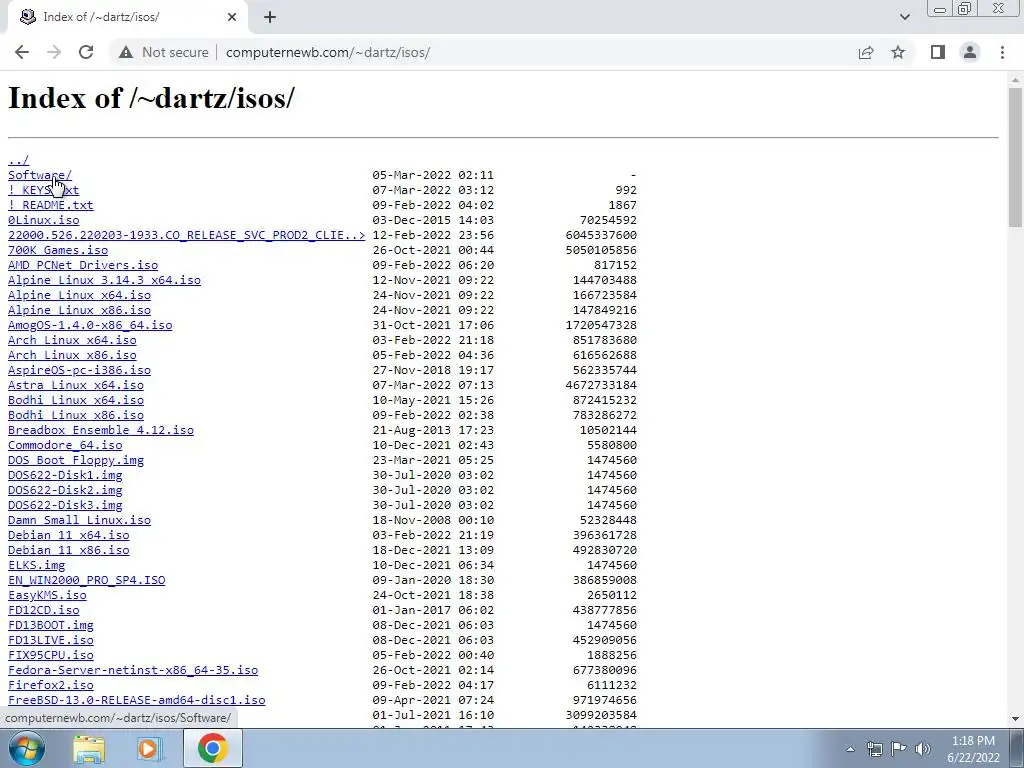Open the Windows Start orb
Screen dimensions: 1024x768
pos(27,748)
